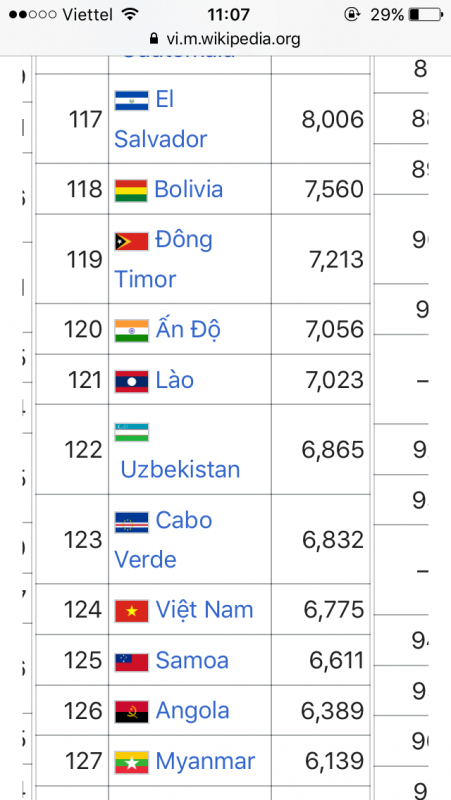Select the table cell with value 7,056
Screen dimensions: 451x800
click(x=320, y=329)
